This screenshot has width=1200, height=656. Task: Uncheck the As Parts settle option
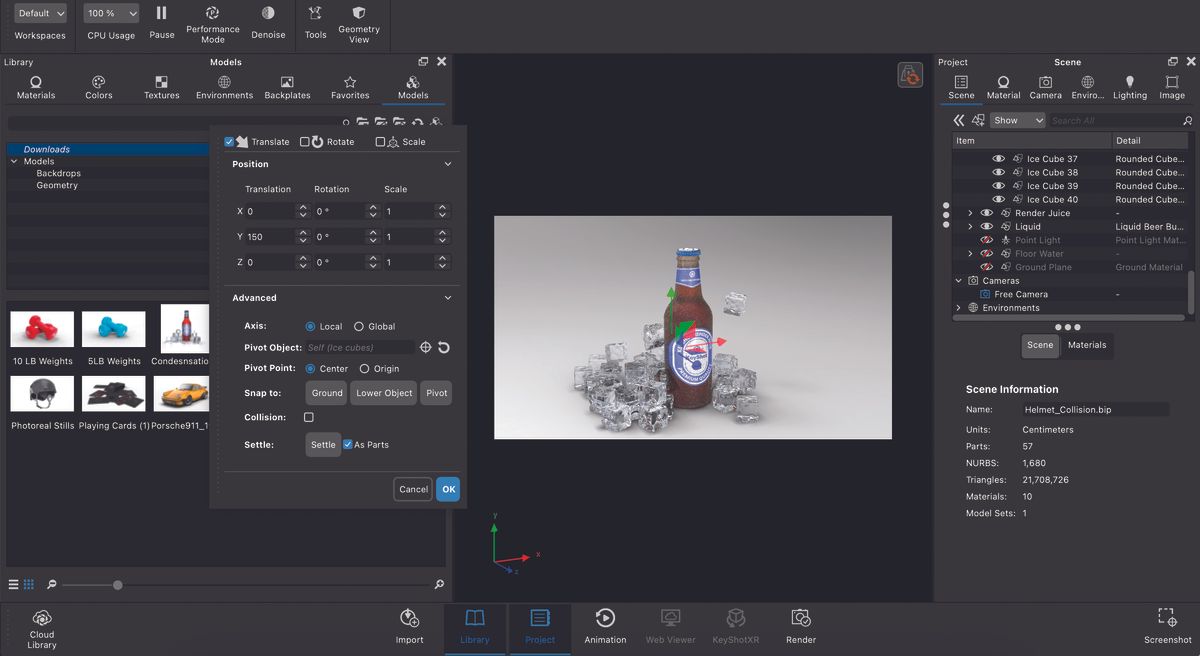point(348,444)
